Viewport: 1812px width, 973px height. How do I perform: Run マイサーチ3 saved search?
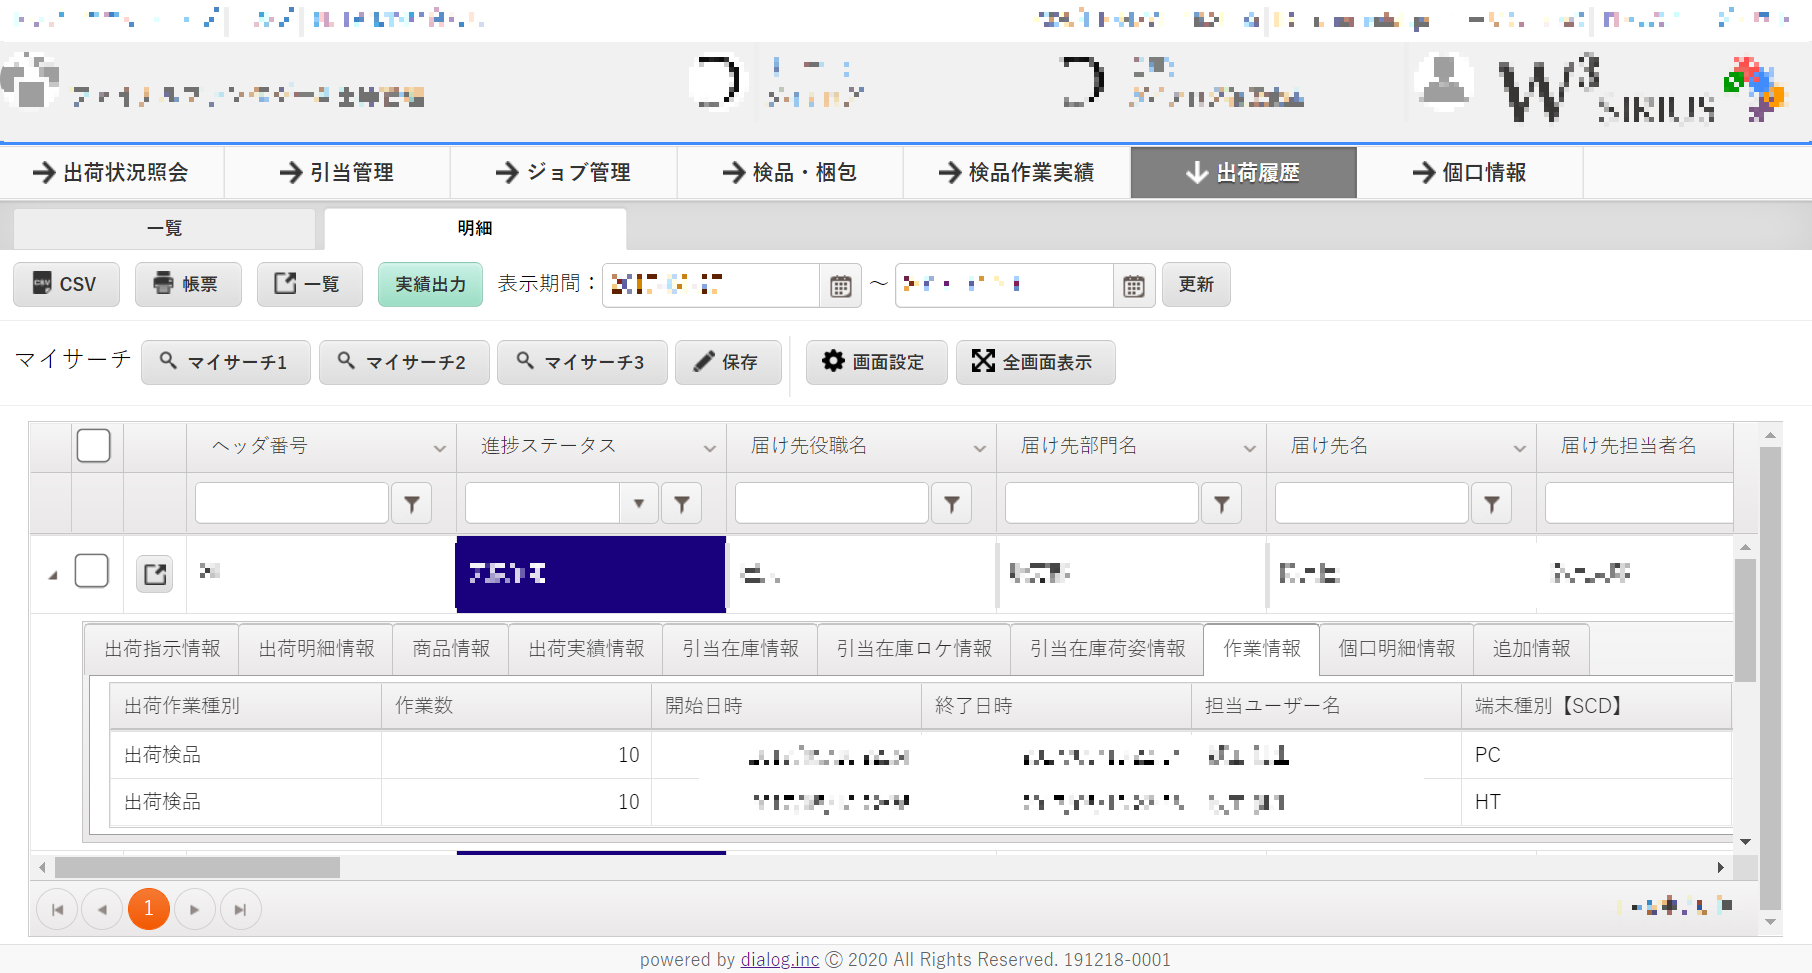click(582, 362)
